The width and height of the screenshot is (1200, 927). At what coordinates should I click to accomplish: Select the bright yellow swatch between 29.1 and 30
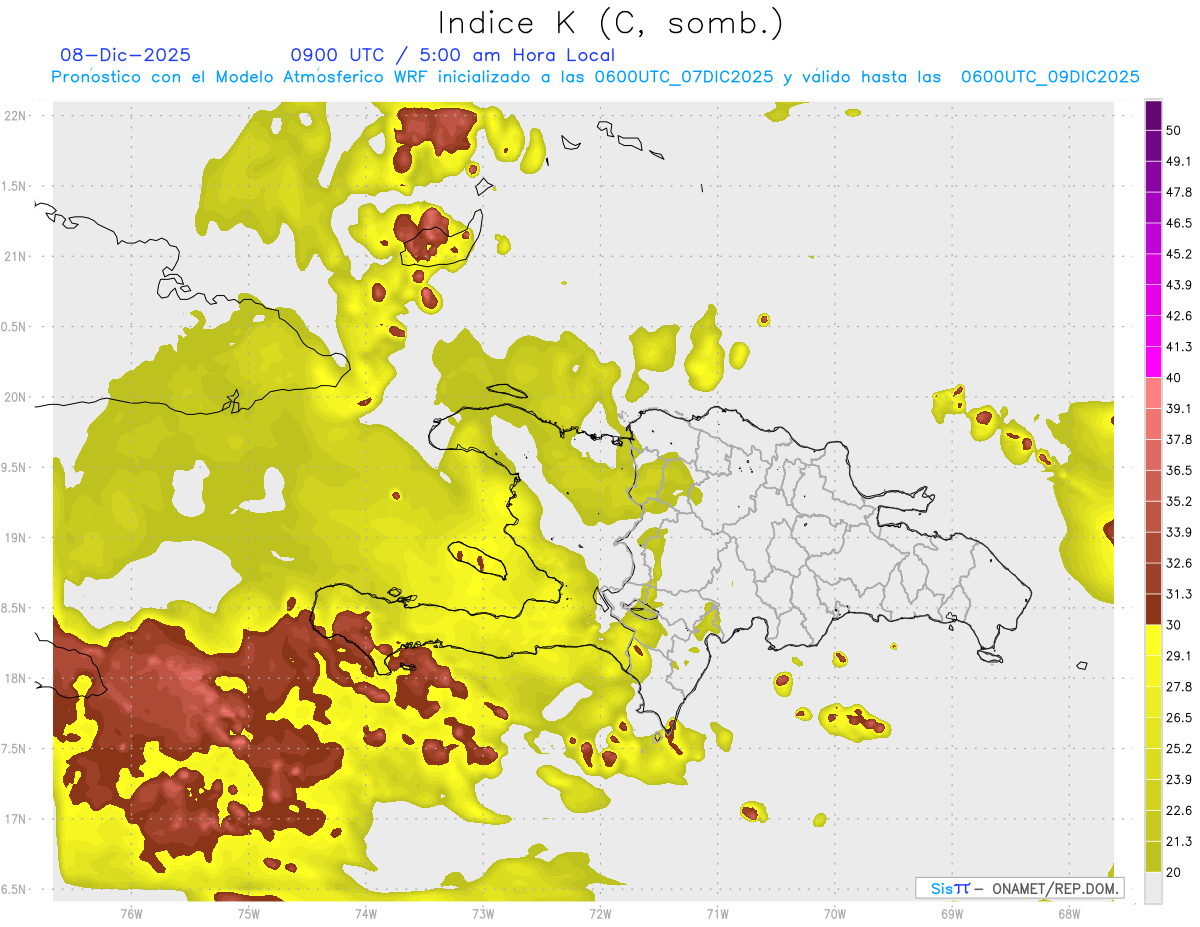click(x=1153, y=640)
